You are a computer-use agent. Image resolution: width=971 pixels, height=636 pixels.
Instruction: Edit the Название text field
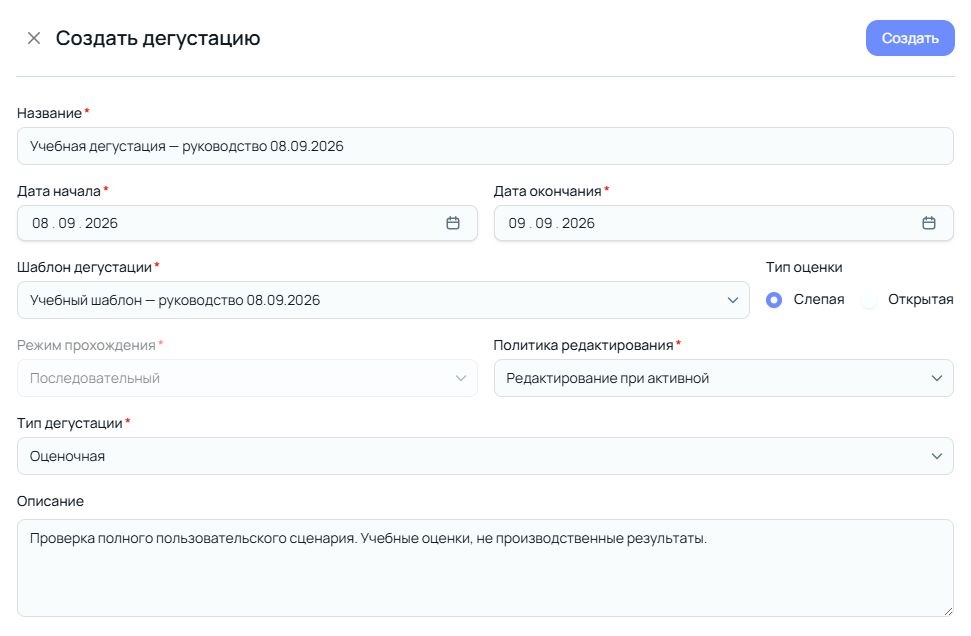coord(485,146)
